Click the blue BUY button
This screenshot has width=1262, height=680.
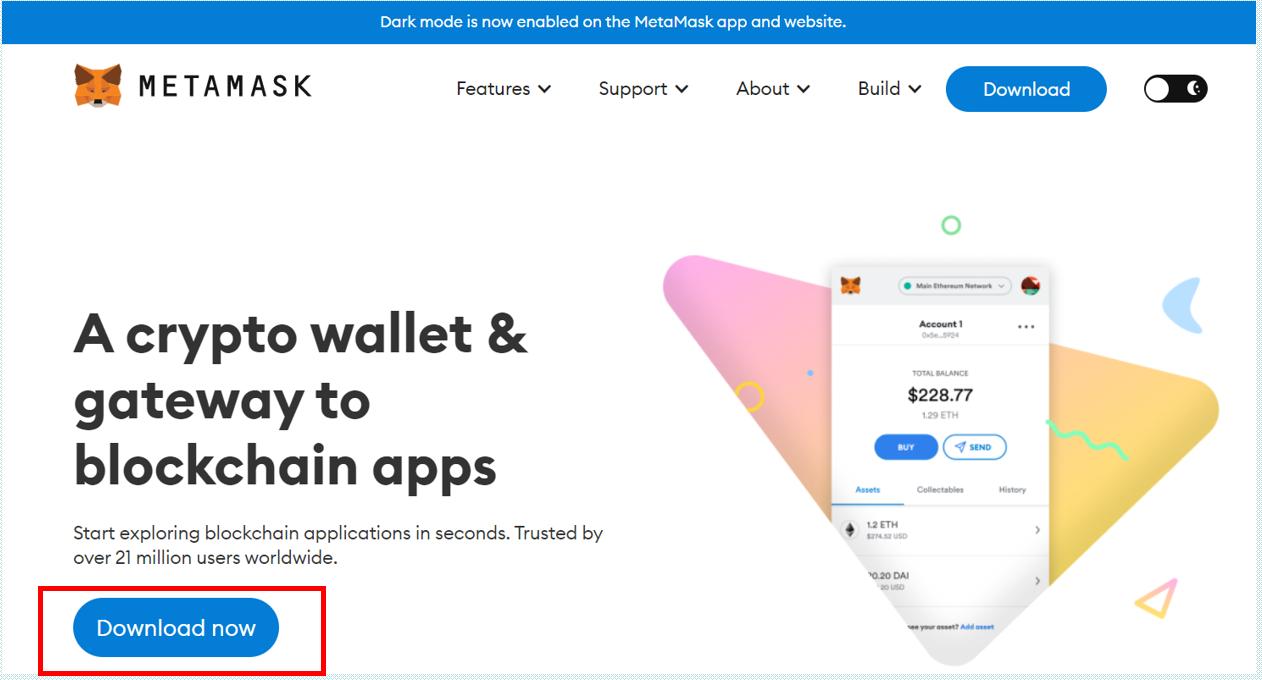point(906,447)
